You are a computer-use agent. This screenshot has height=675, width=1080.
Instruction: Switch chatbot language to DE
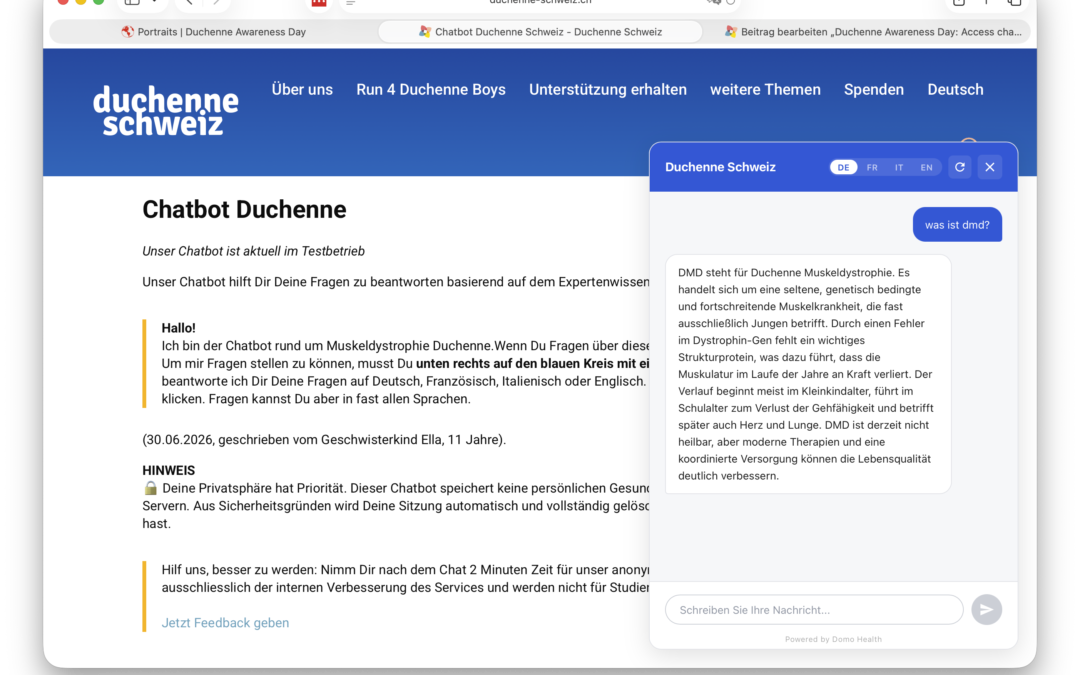tap(843, 167)
